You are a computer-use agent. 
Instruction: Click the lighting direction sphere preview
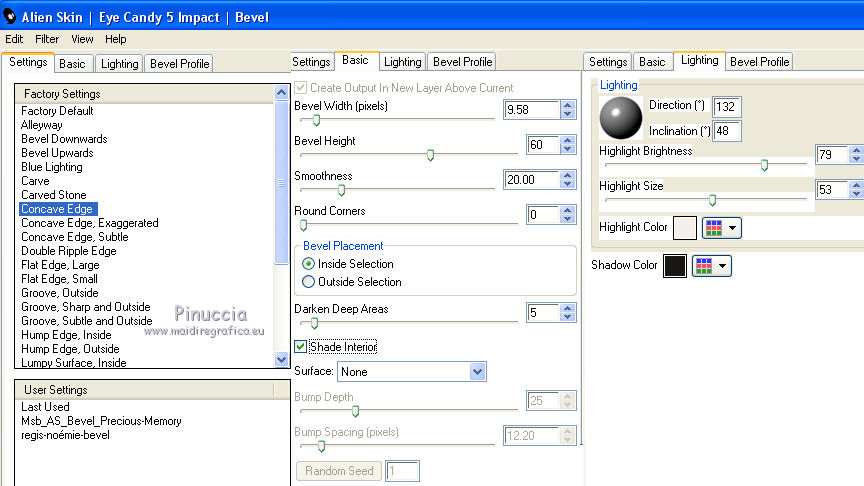[620, 118]
